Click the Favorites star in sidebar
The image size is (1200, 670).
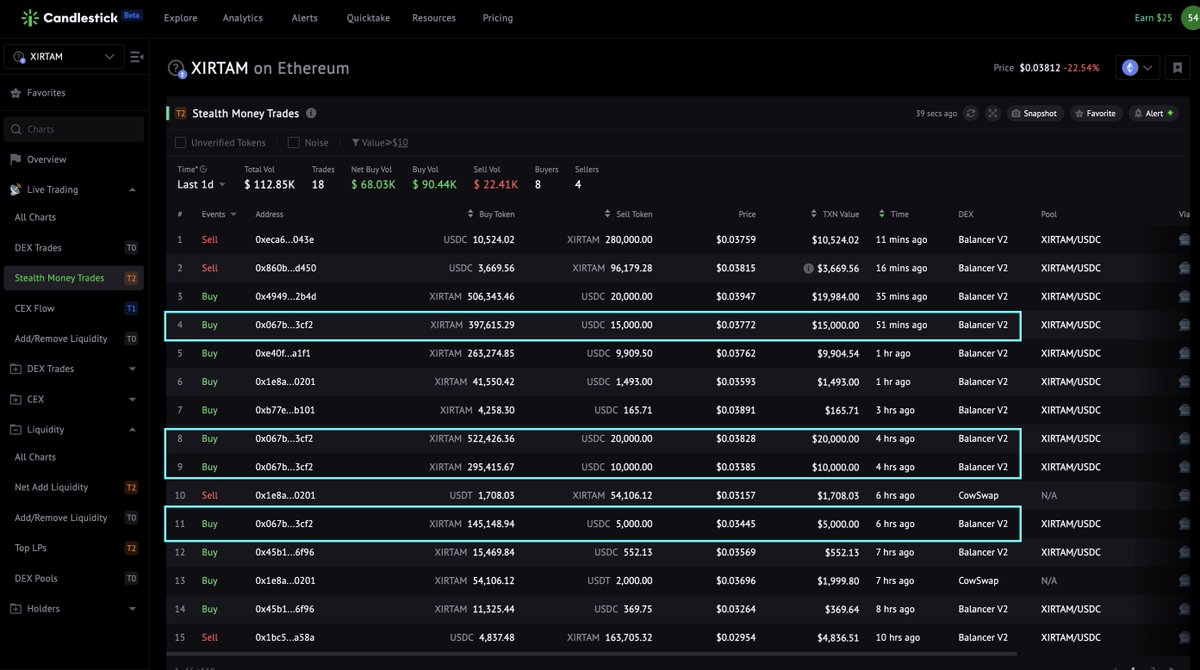click(x=15, y=93)
